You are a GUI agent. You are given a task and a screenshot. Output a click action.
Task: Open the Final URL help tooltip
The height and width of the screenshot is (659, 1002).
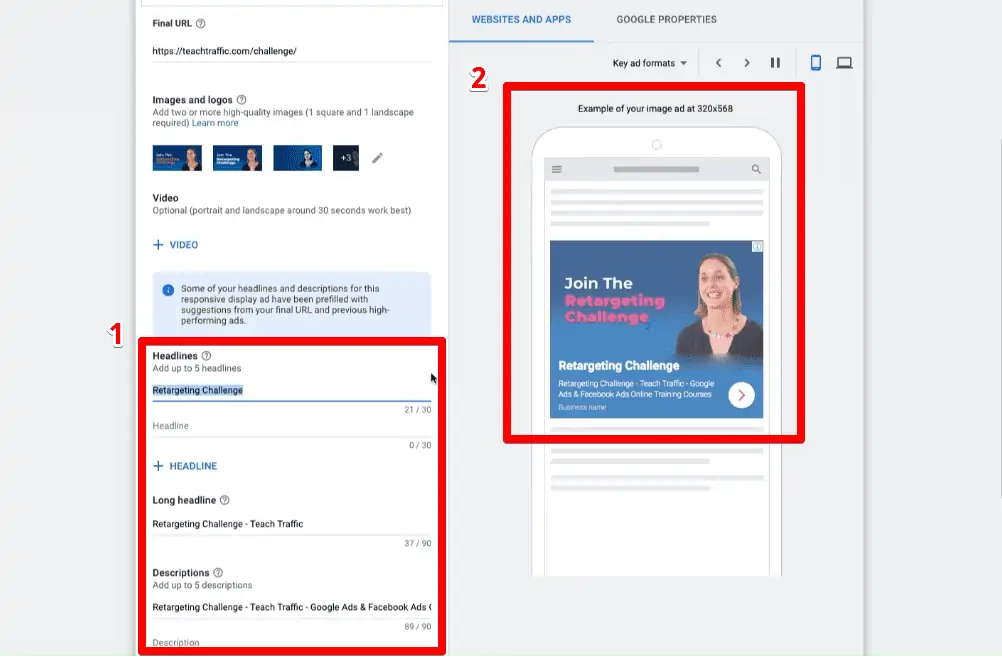point(200,24)
